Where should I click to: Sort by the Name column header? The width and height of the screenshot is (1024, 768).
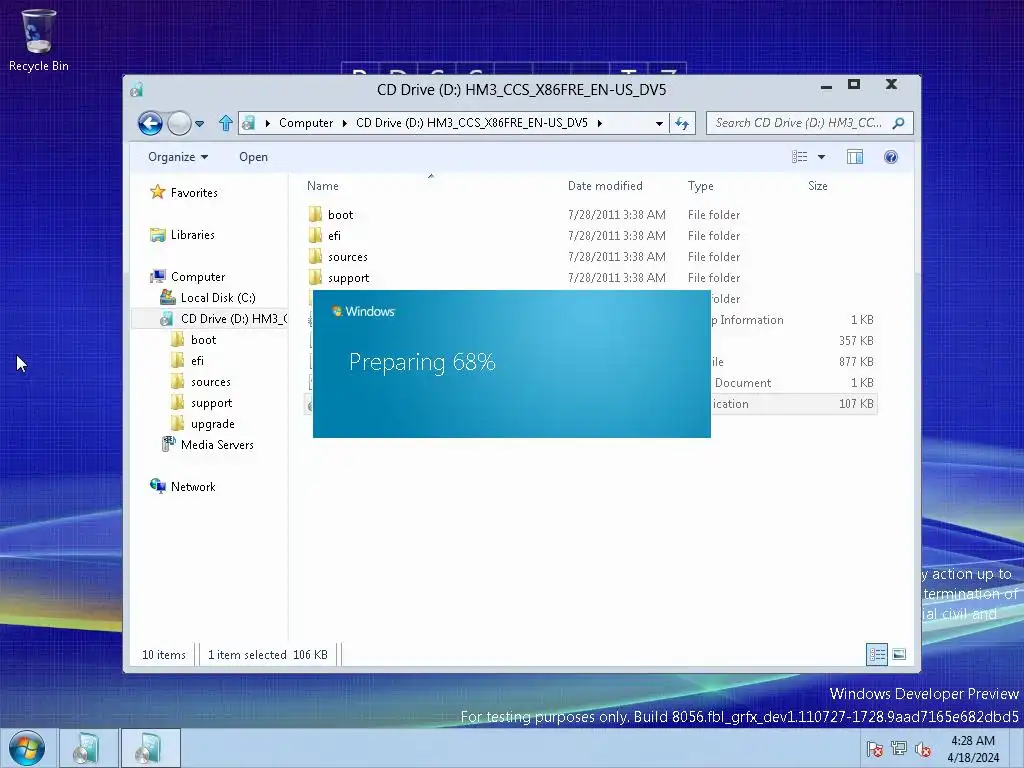pyautogui.click(x=323, y=186)
